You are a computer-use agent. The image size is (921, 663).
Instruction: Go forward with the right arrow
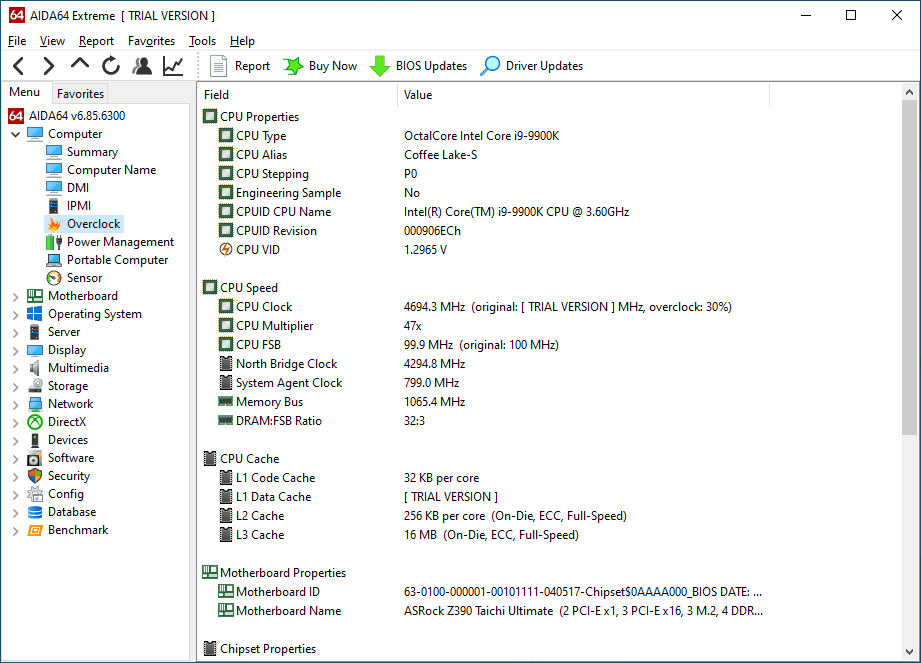[49, 66]
